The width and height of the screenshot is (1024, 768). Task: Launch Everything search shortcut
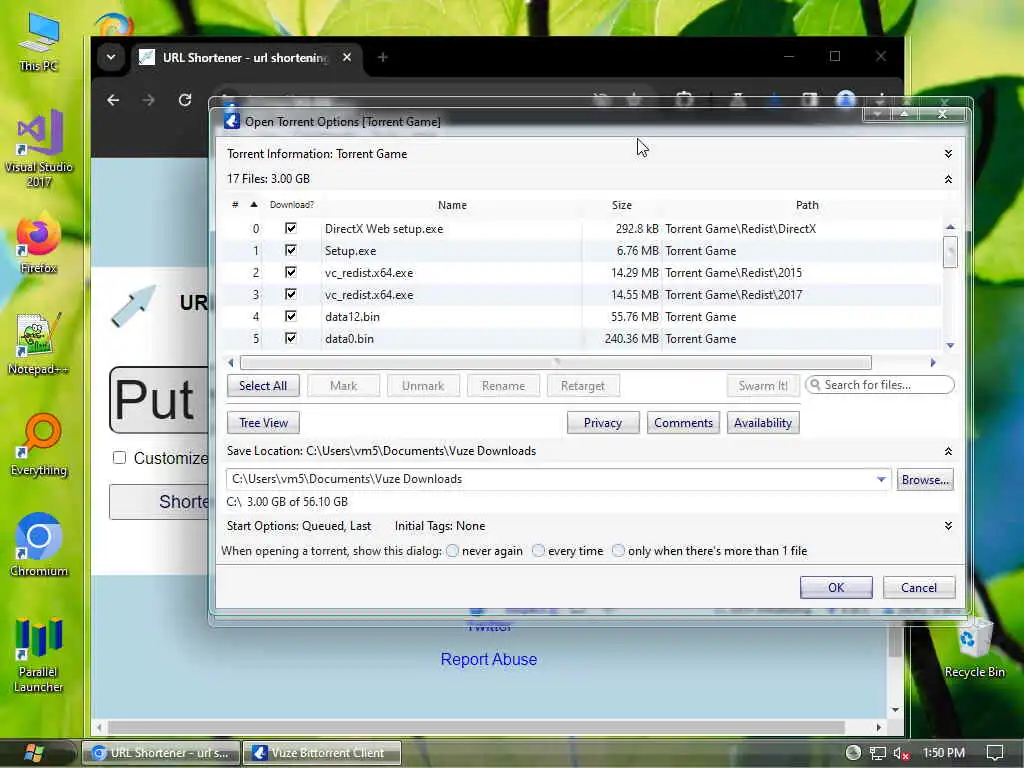point(39,445)
